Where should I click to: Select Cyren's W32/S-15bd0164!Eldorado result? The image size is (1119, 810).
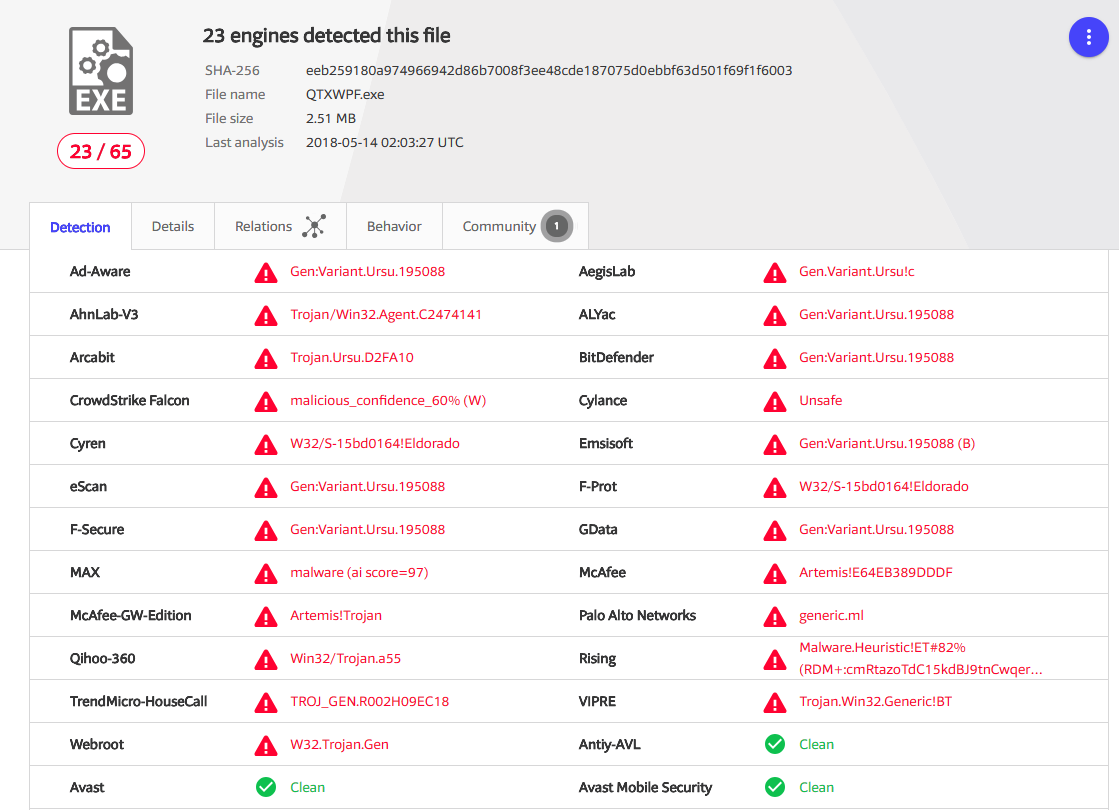point(375,443)
